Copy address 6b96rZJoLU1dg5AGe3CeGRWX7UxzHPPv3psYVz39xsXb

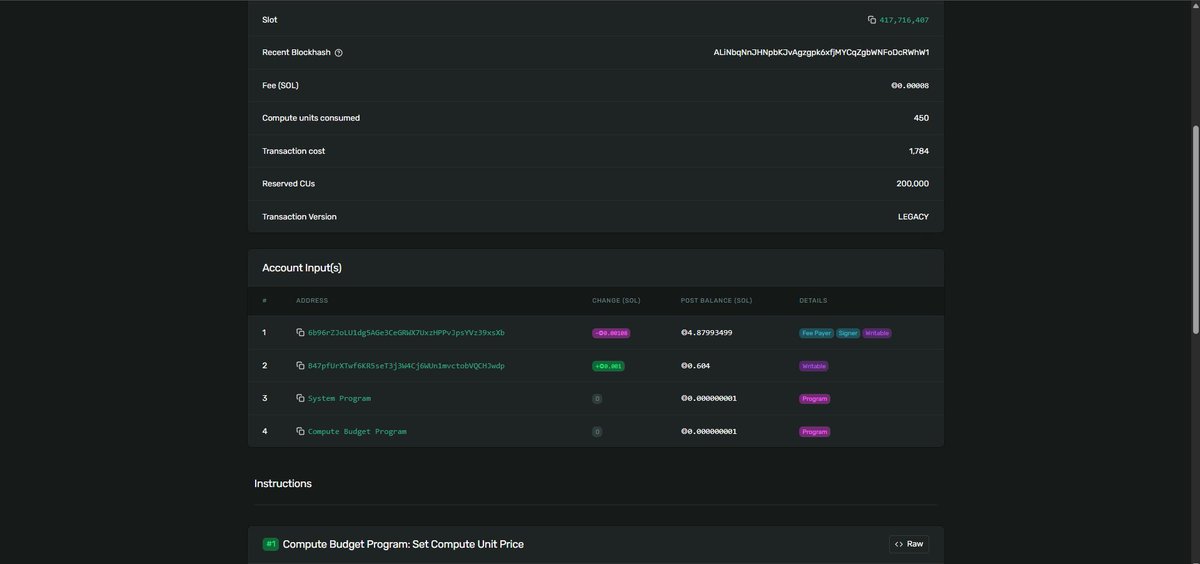pyautogui.click(x=300, y=333)
